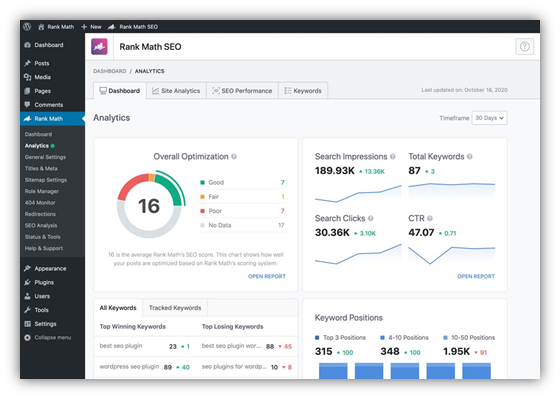Click the CTR trend line chart

451,255
